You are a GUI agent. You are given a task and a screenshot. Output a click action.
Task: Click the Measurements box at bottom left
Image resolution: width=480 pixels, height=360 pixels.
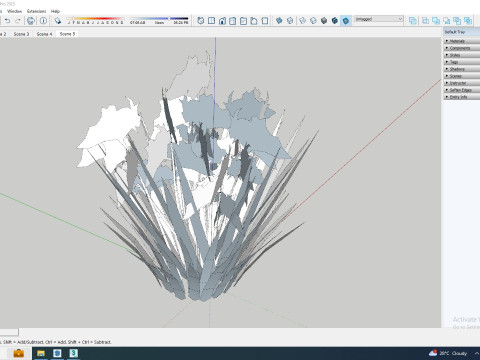click(9, 332)
